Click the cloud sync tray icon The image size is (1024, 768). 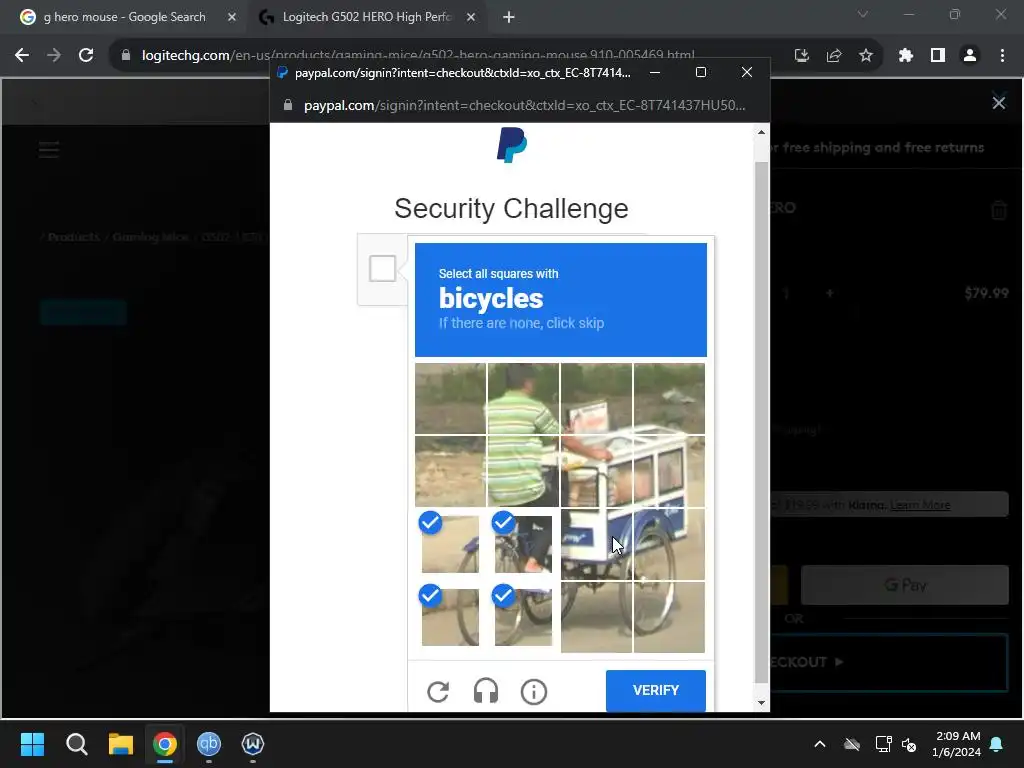click(x=852, y=744)
